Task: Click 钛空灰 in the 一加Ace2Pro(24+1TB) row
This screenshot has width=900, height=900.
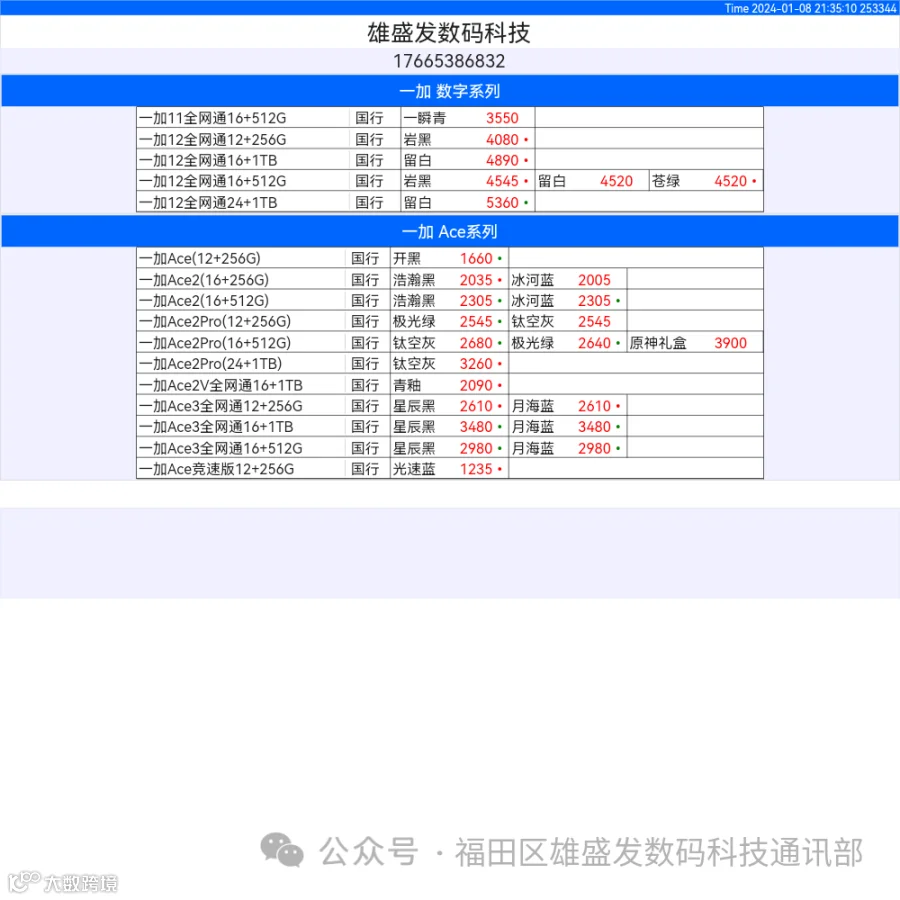Action: (414, 364)
